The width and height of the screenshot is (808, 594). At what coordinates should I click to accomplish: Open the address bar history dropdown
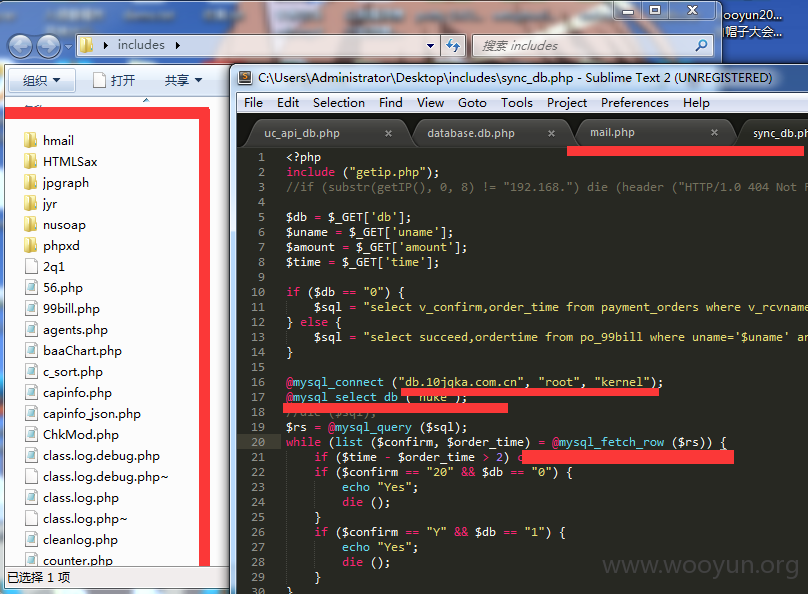(430, 46)
